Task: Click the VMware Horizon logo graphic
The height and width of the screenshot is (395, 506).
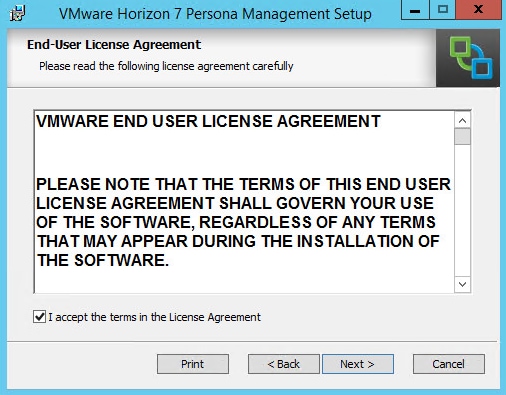Action: point(468,58)
